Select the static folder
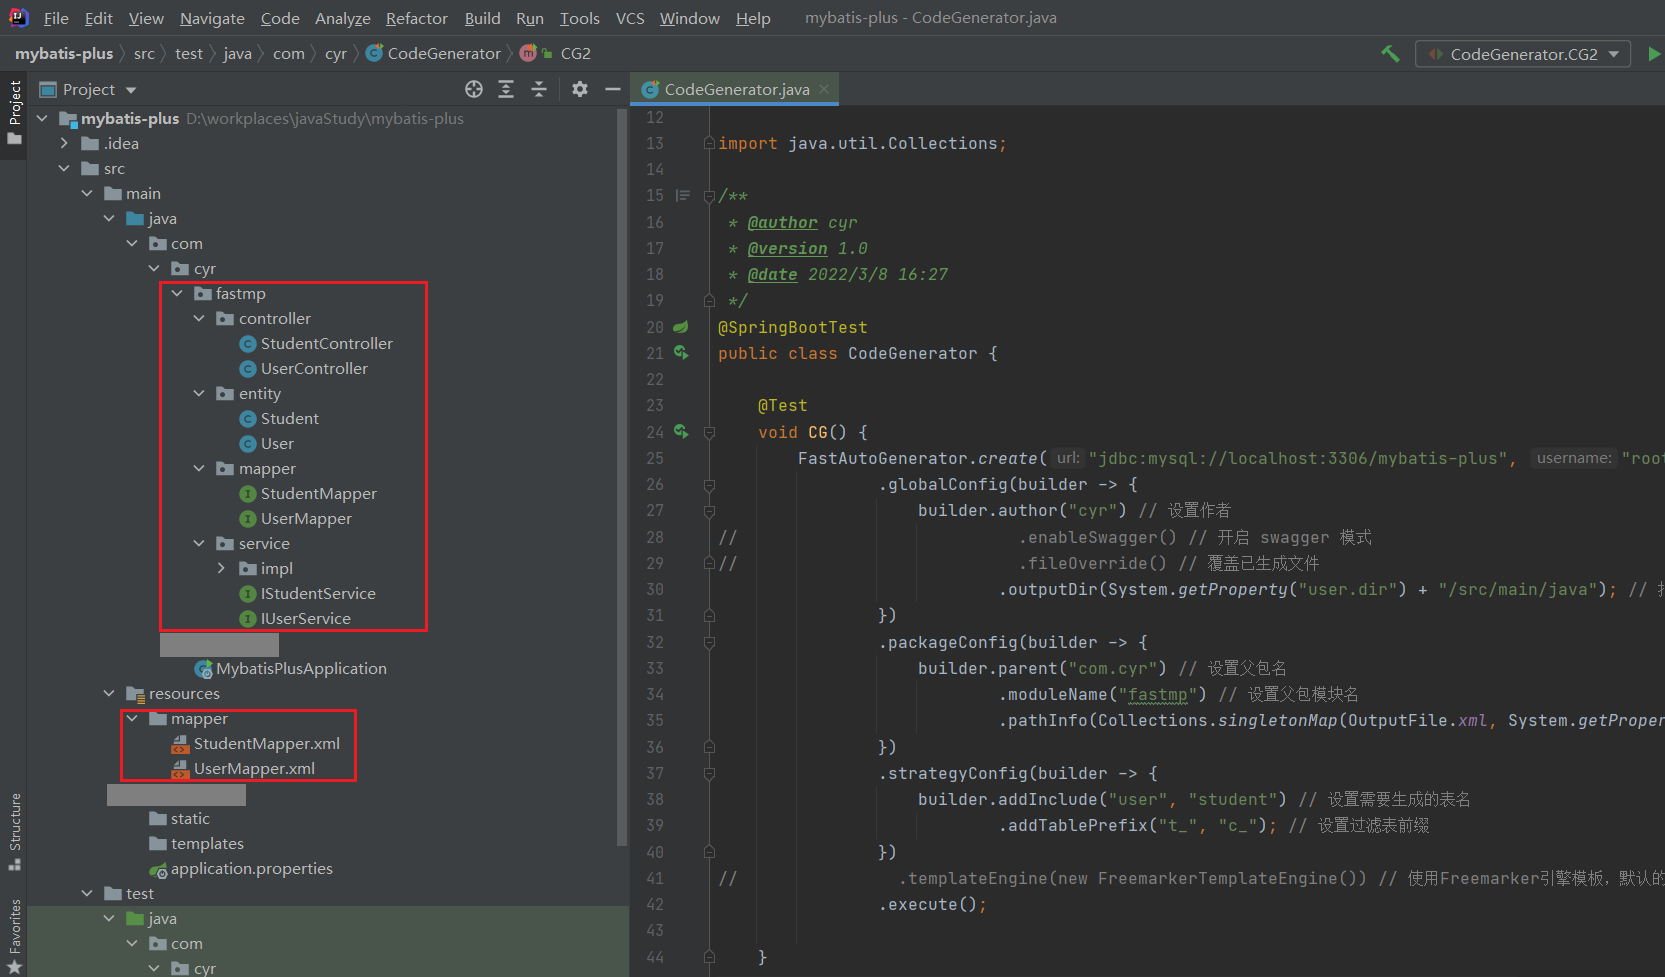Image resolution: width=1665 pixels, height=977 pixels. point(190,818)
